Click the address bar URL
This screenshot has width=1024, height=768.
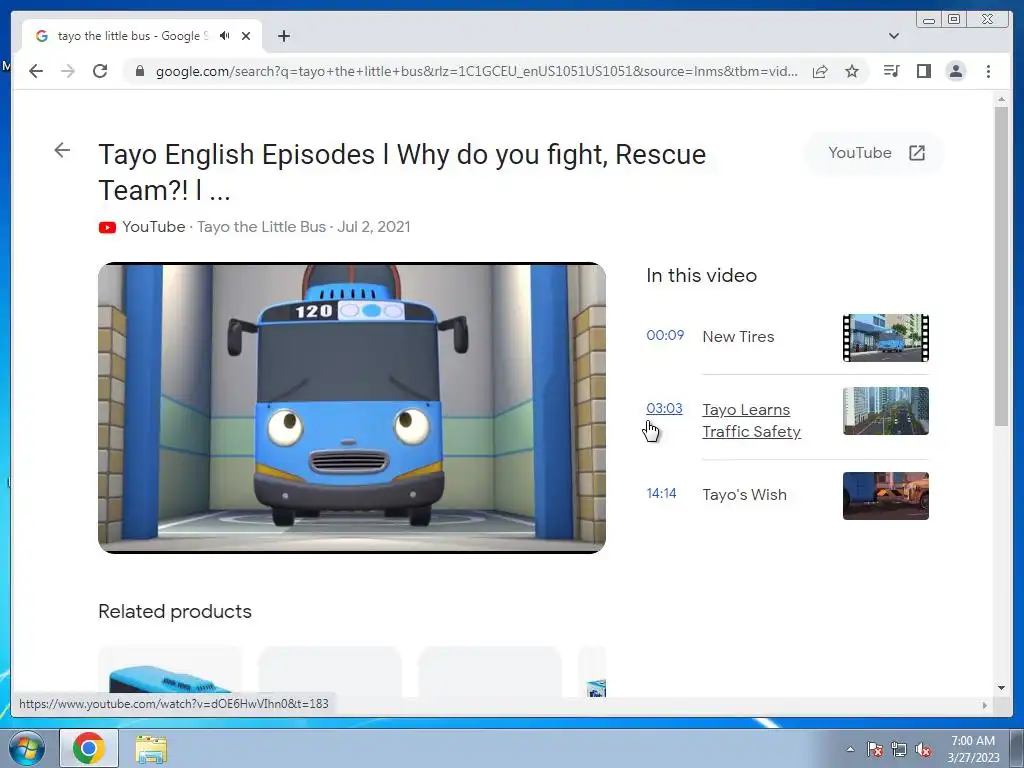click(x=476, y=71)
